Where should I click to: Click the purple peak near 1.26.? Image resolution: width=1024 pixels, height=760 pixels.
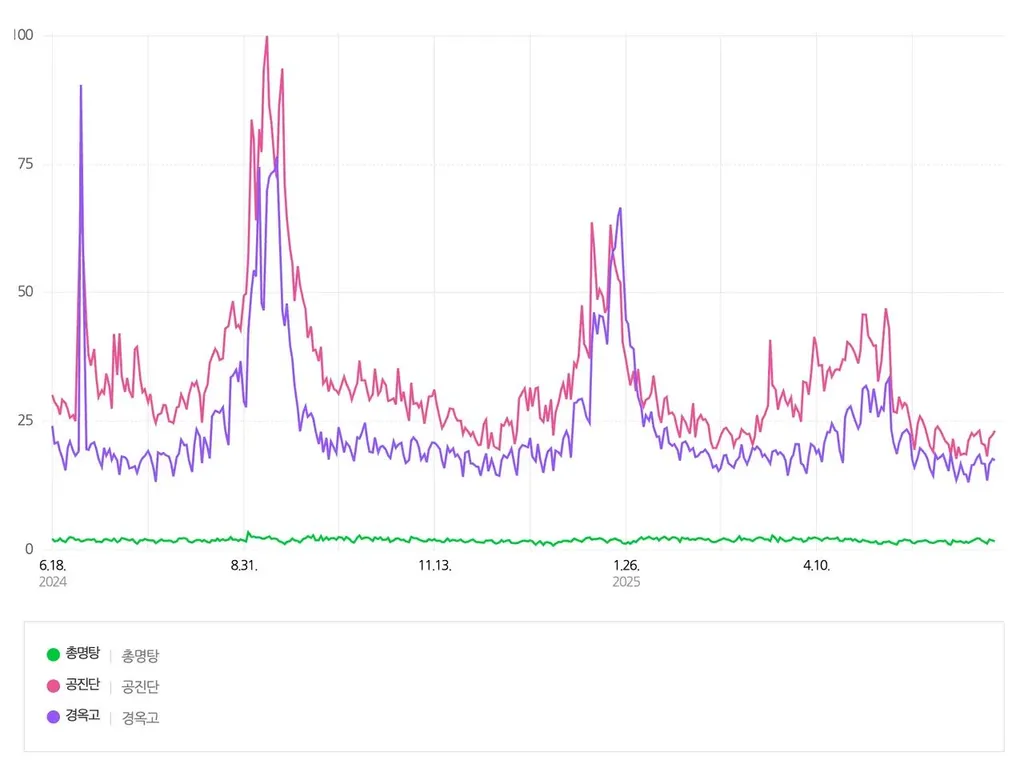click(x=620, y=209)
